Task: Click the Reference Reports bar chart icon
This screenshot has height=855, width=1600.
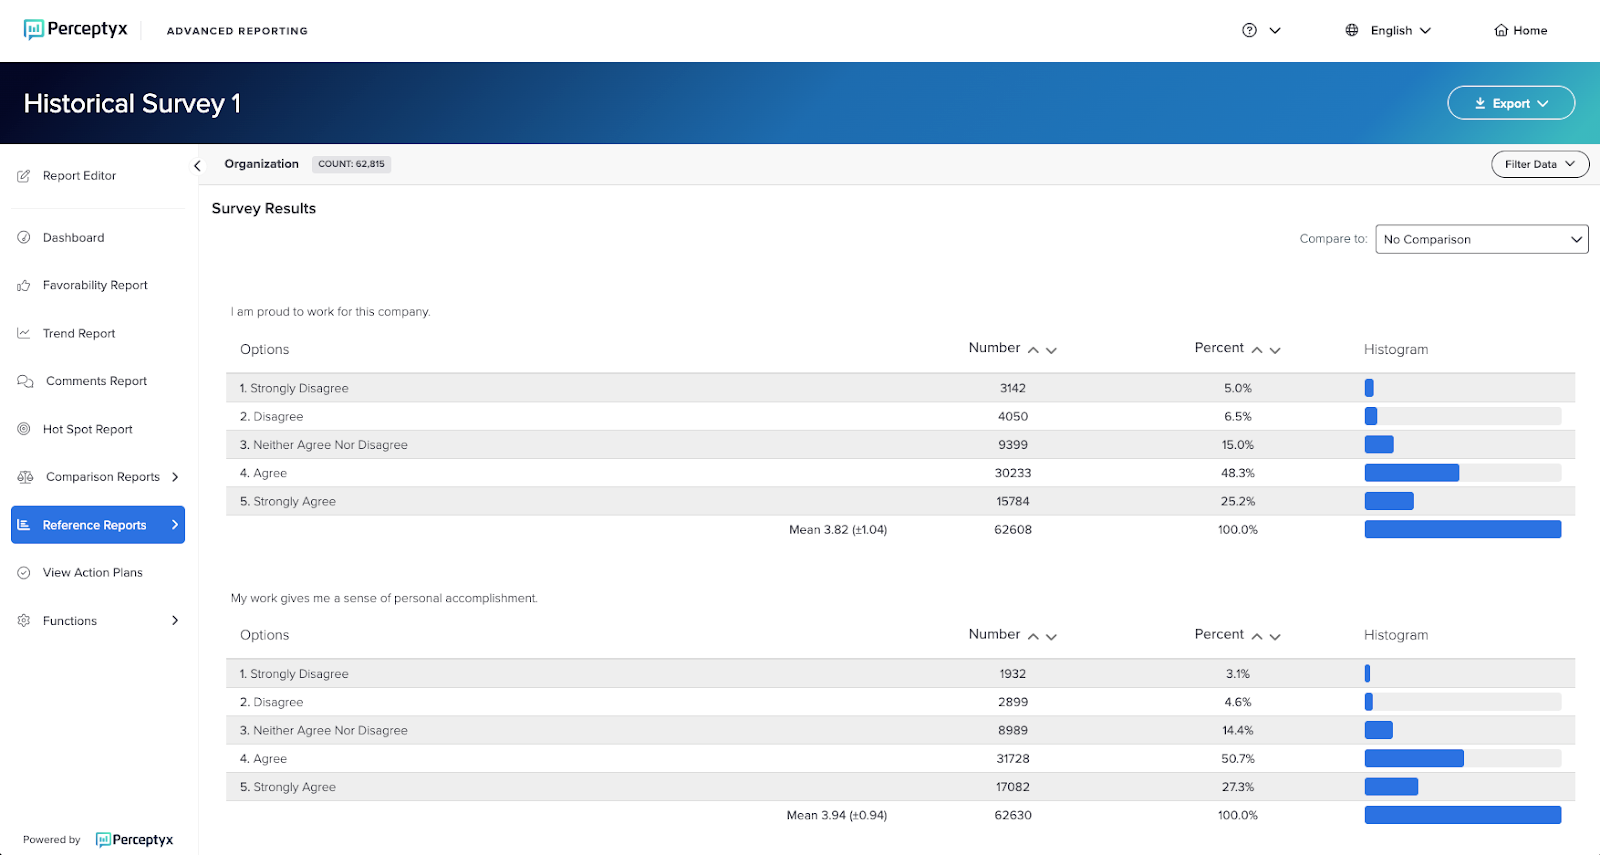Action: [24, 525]
